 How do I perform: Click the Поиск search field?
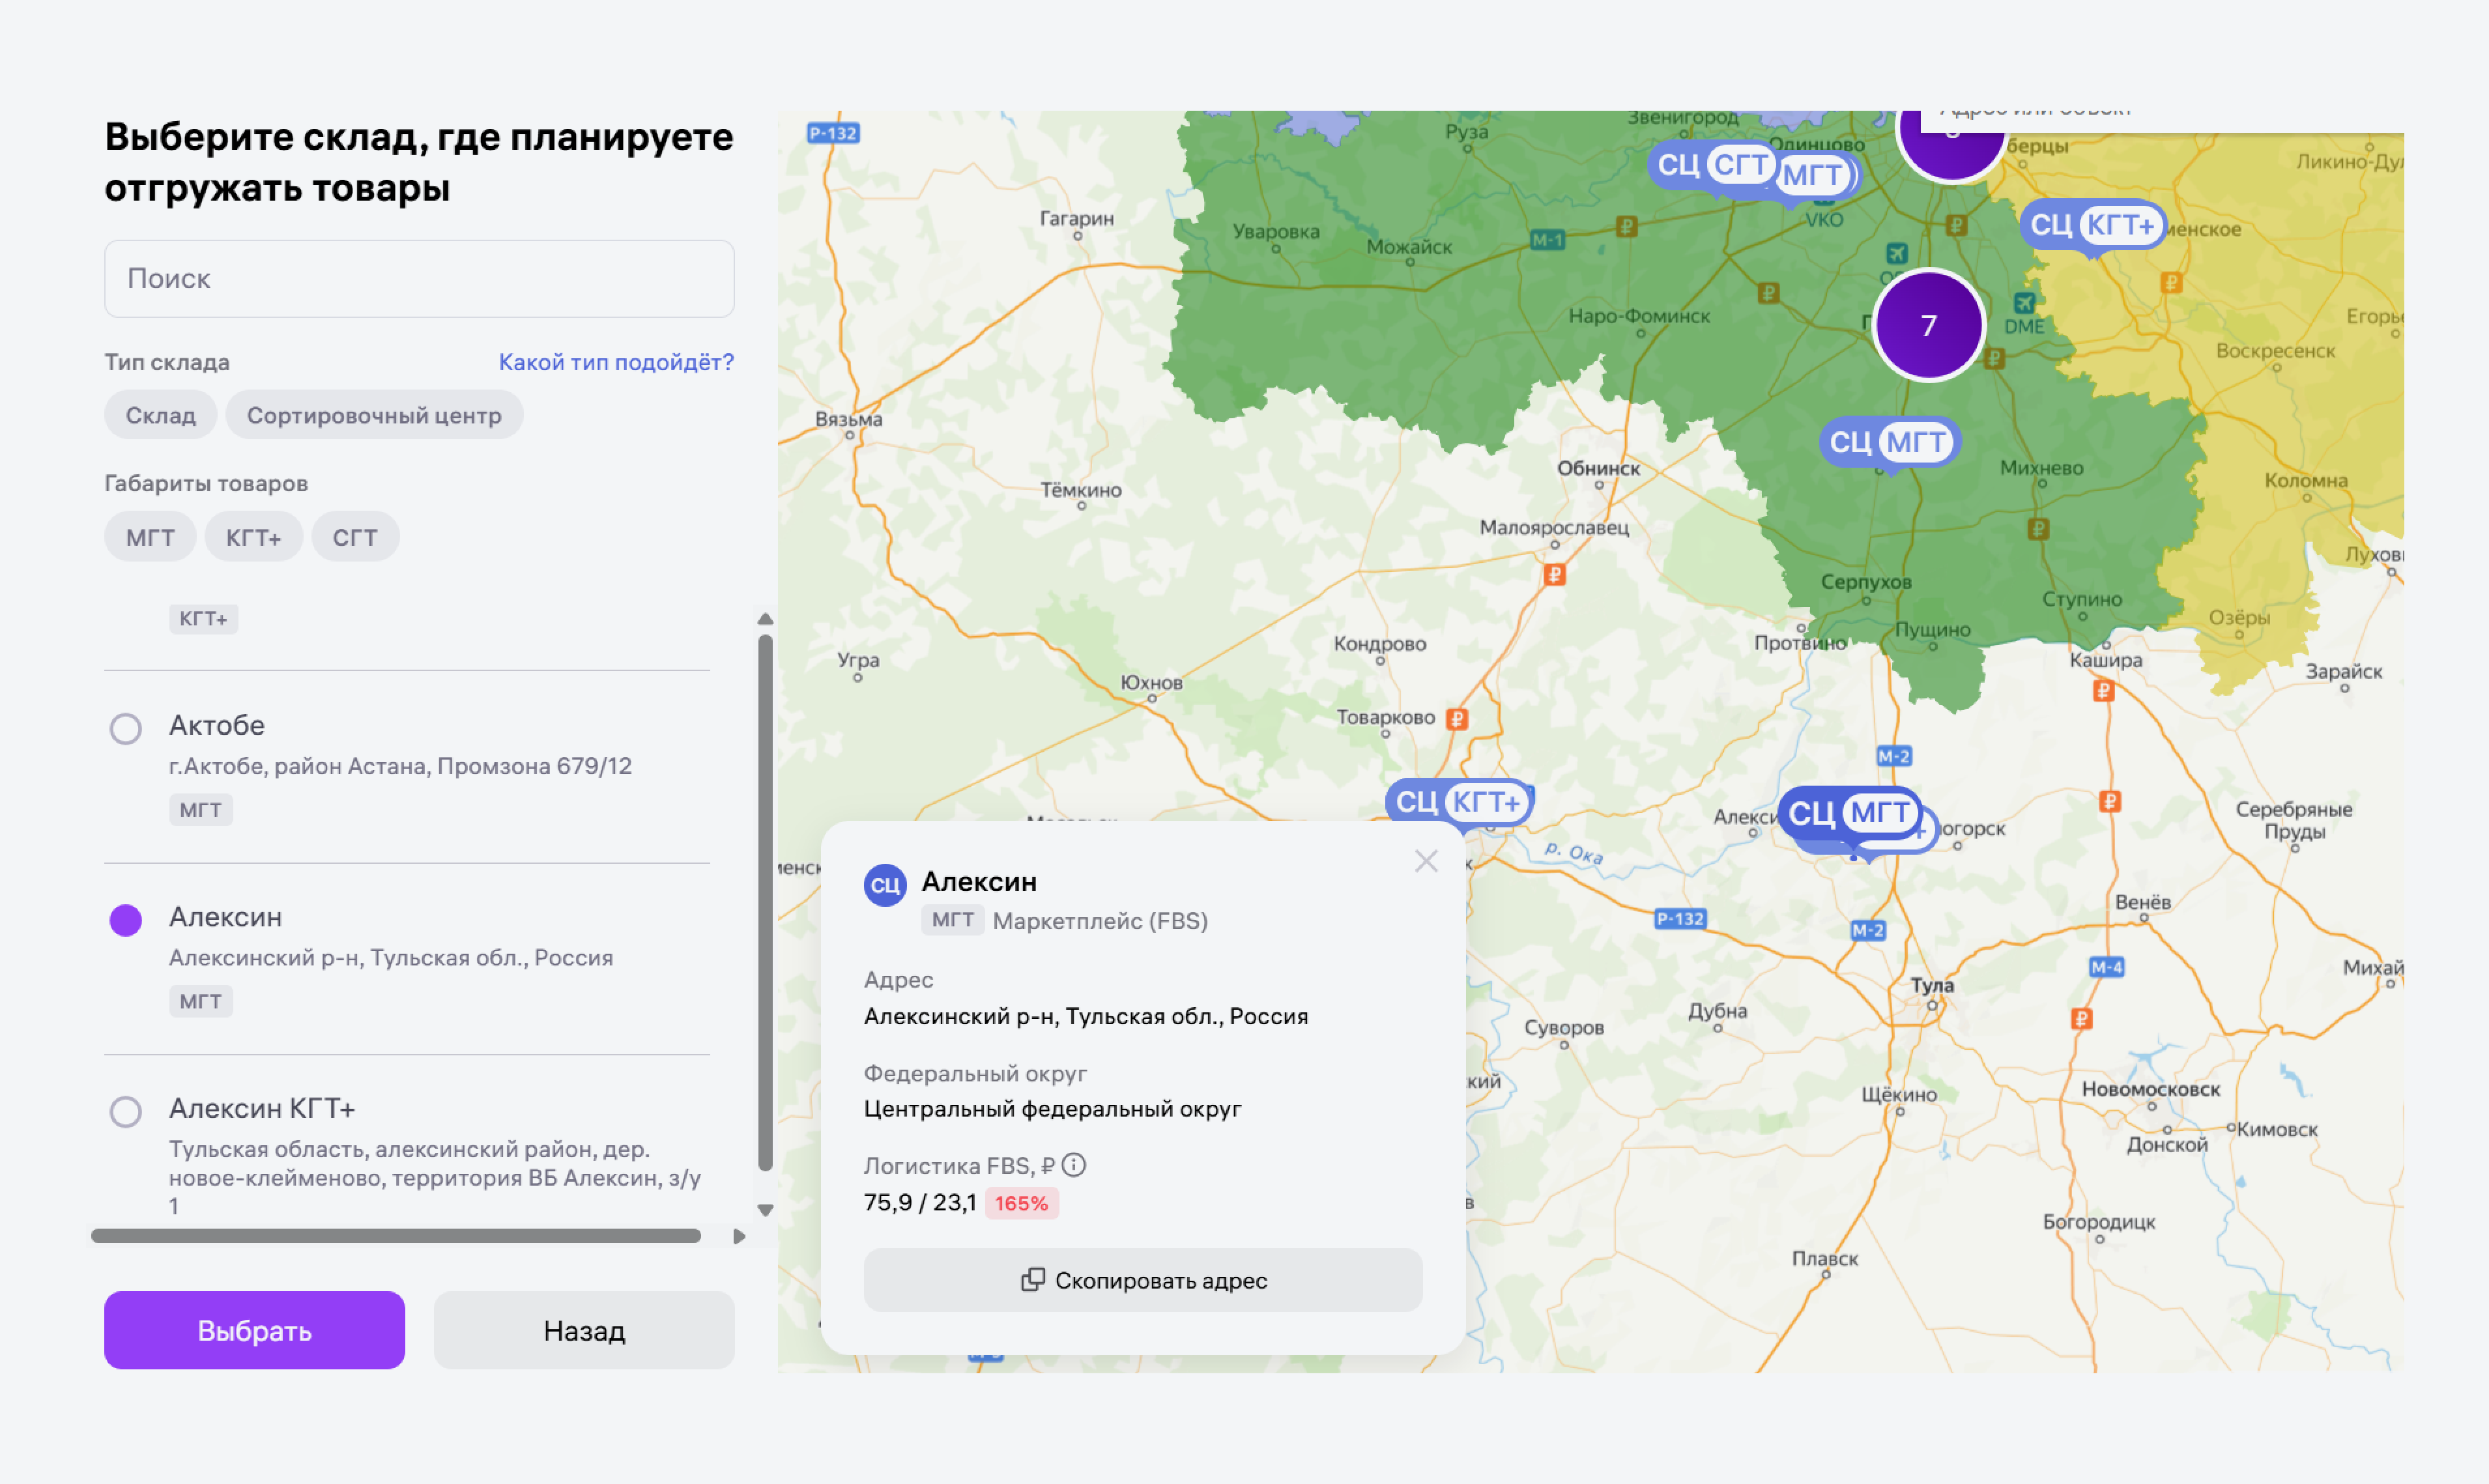pyautogui.click(x=419, y=279)
